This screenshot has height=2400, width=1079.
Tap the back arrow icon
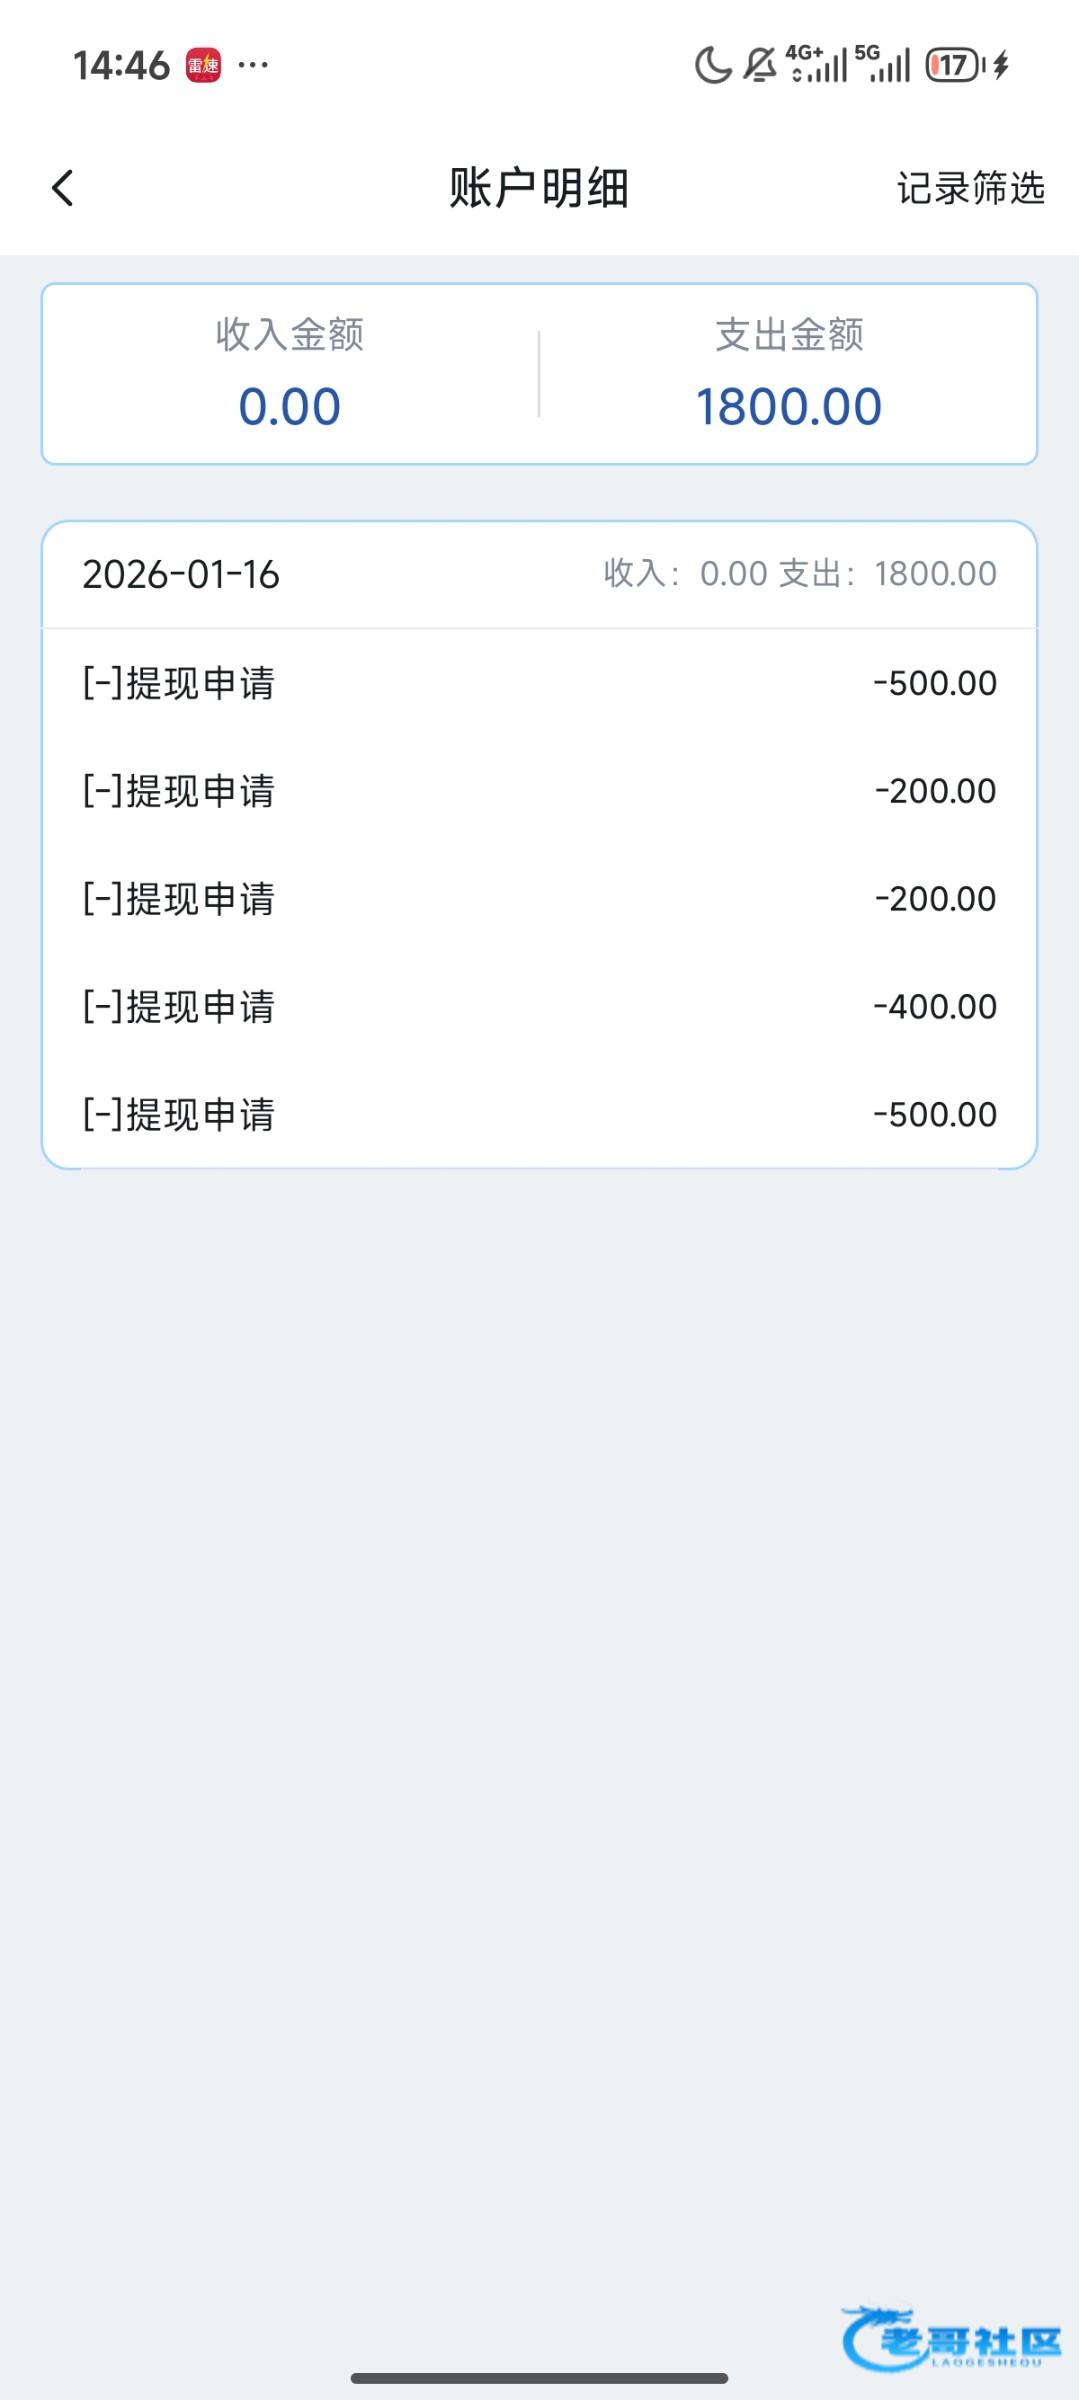62,188
